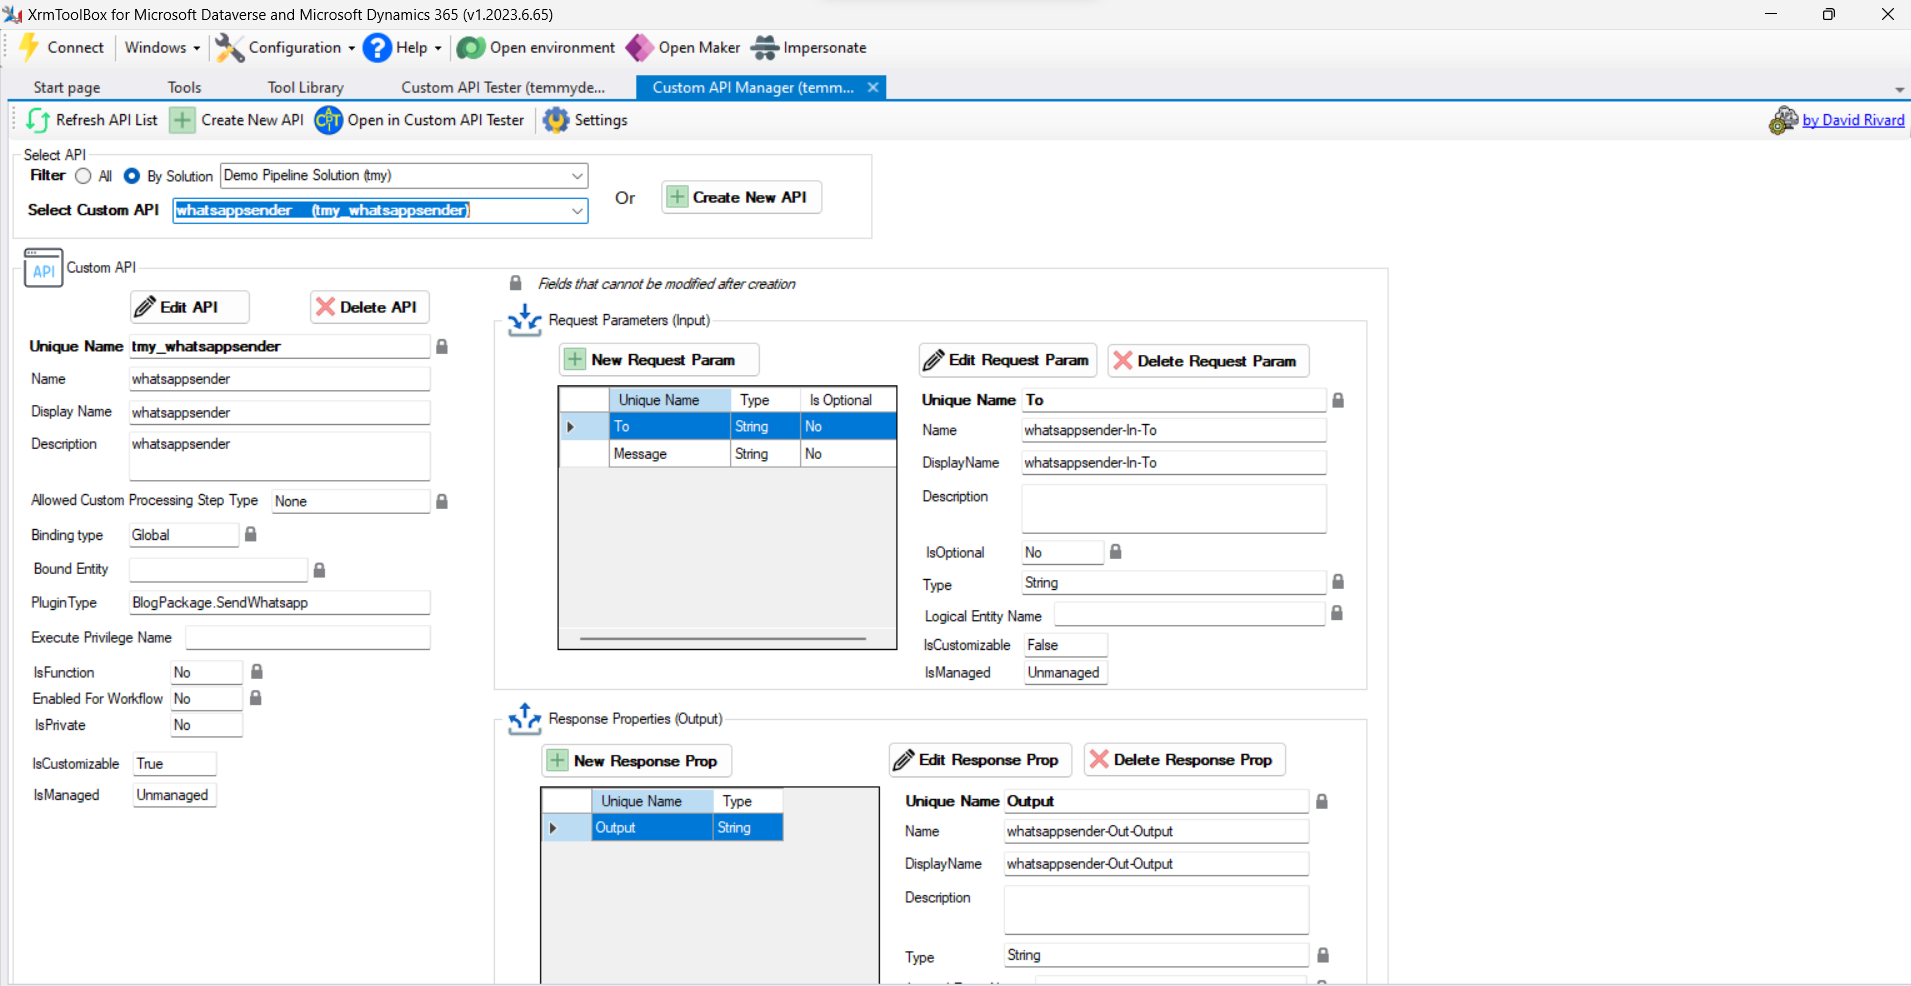This screenshot has width=1911, height=986.
Task: Click the lock icon beside Enabled For Workflow
Action: (256, 698)
